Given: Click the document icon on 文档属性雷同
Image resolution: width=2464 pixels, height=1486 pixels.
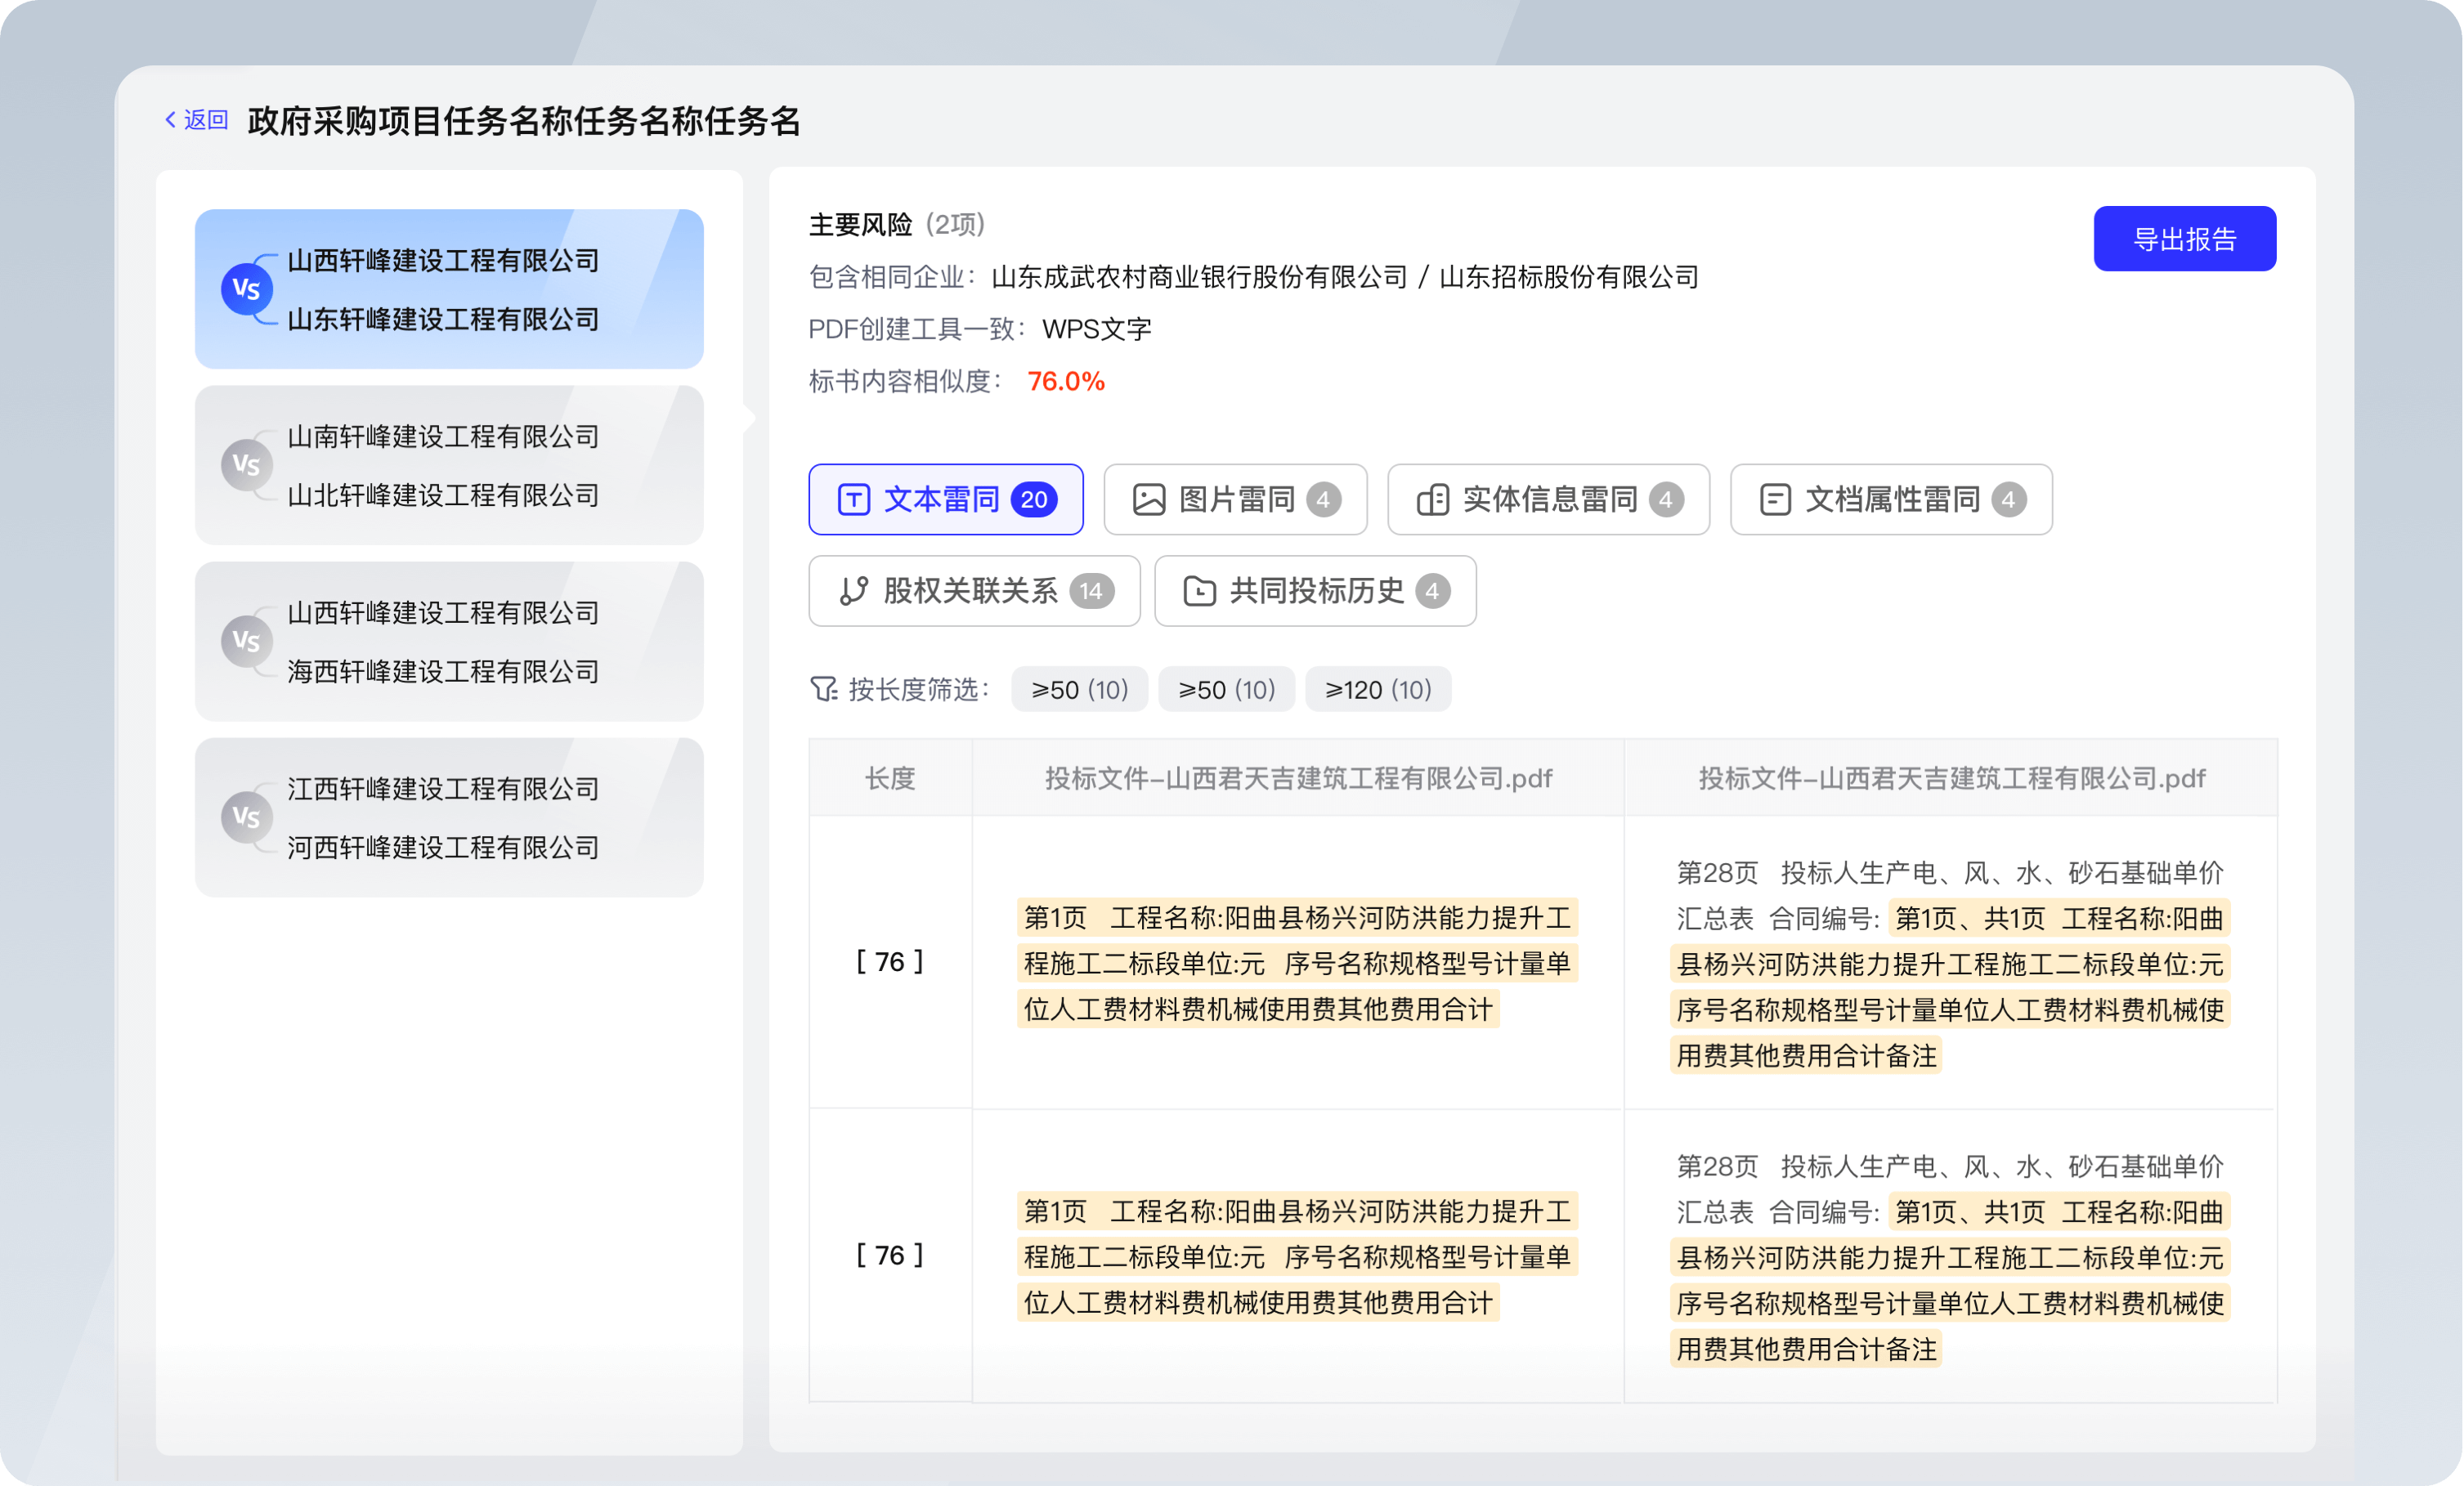Looking at the screenshot, I should point(1776,499).
